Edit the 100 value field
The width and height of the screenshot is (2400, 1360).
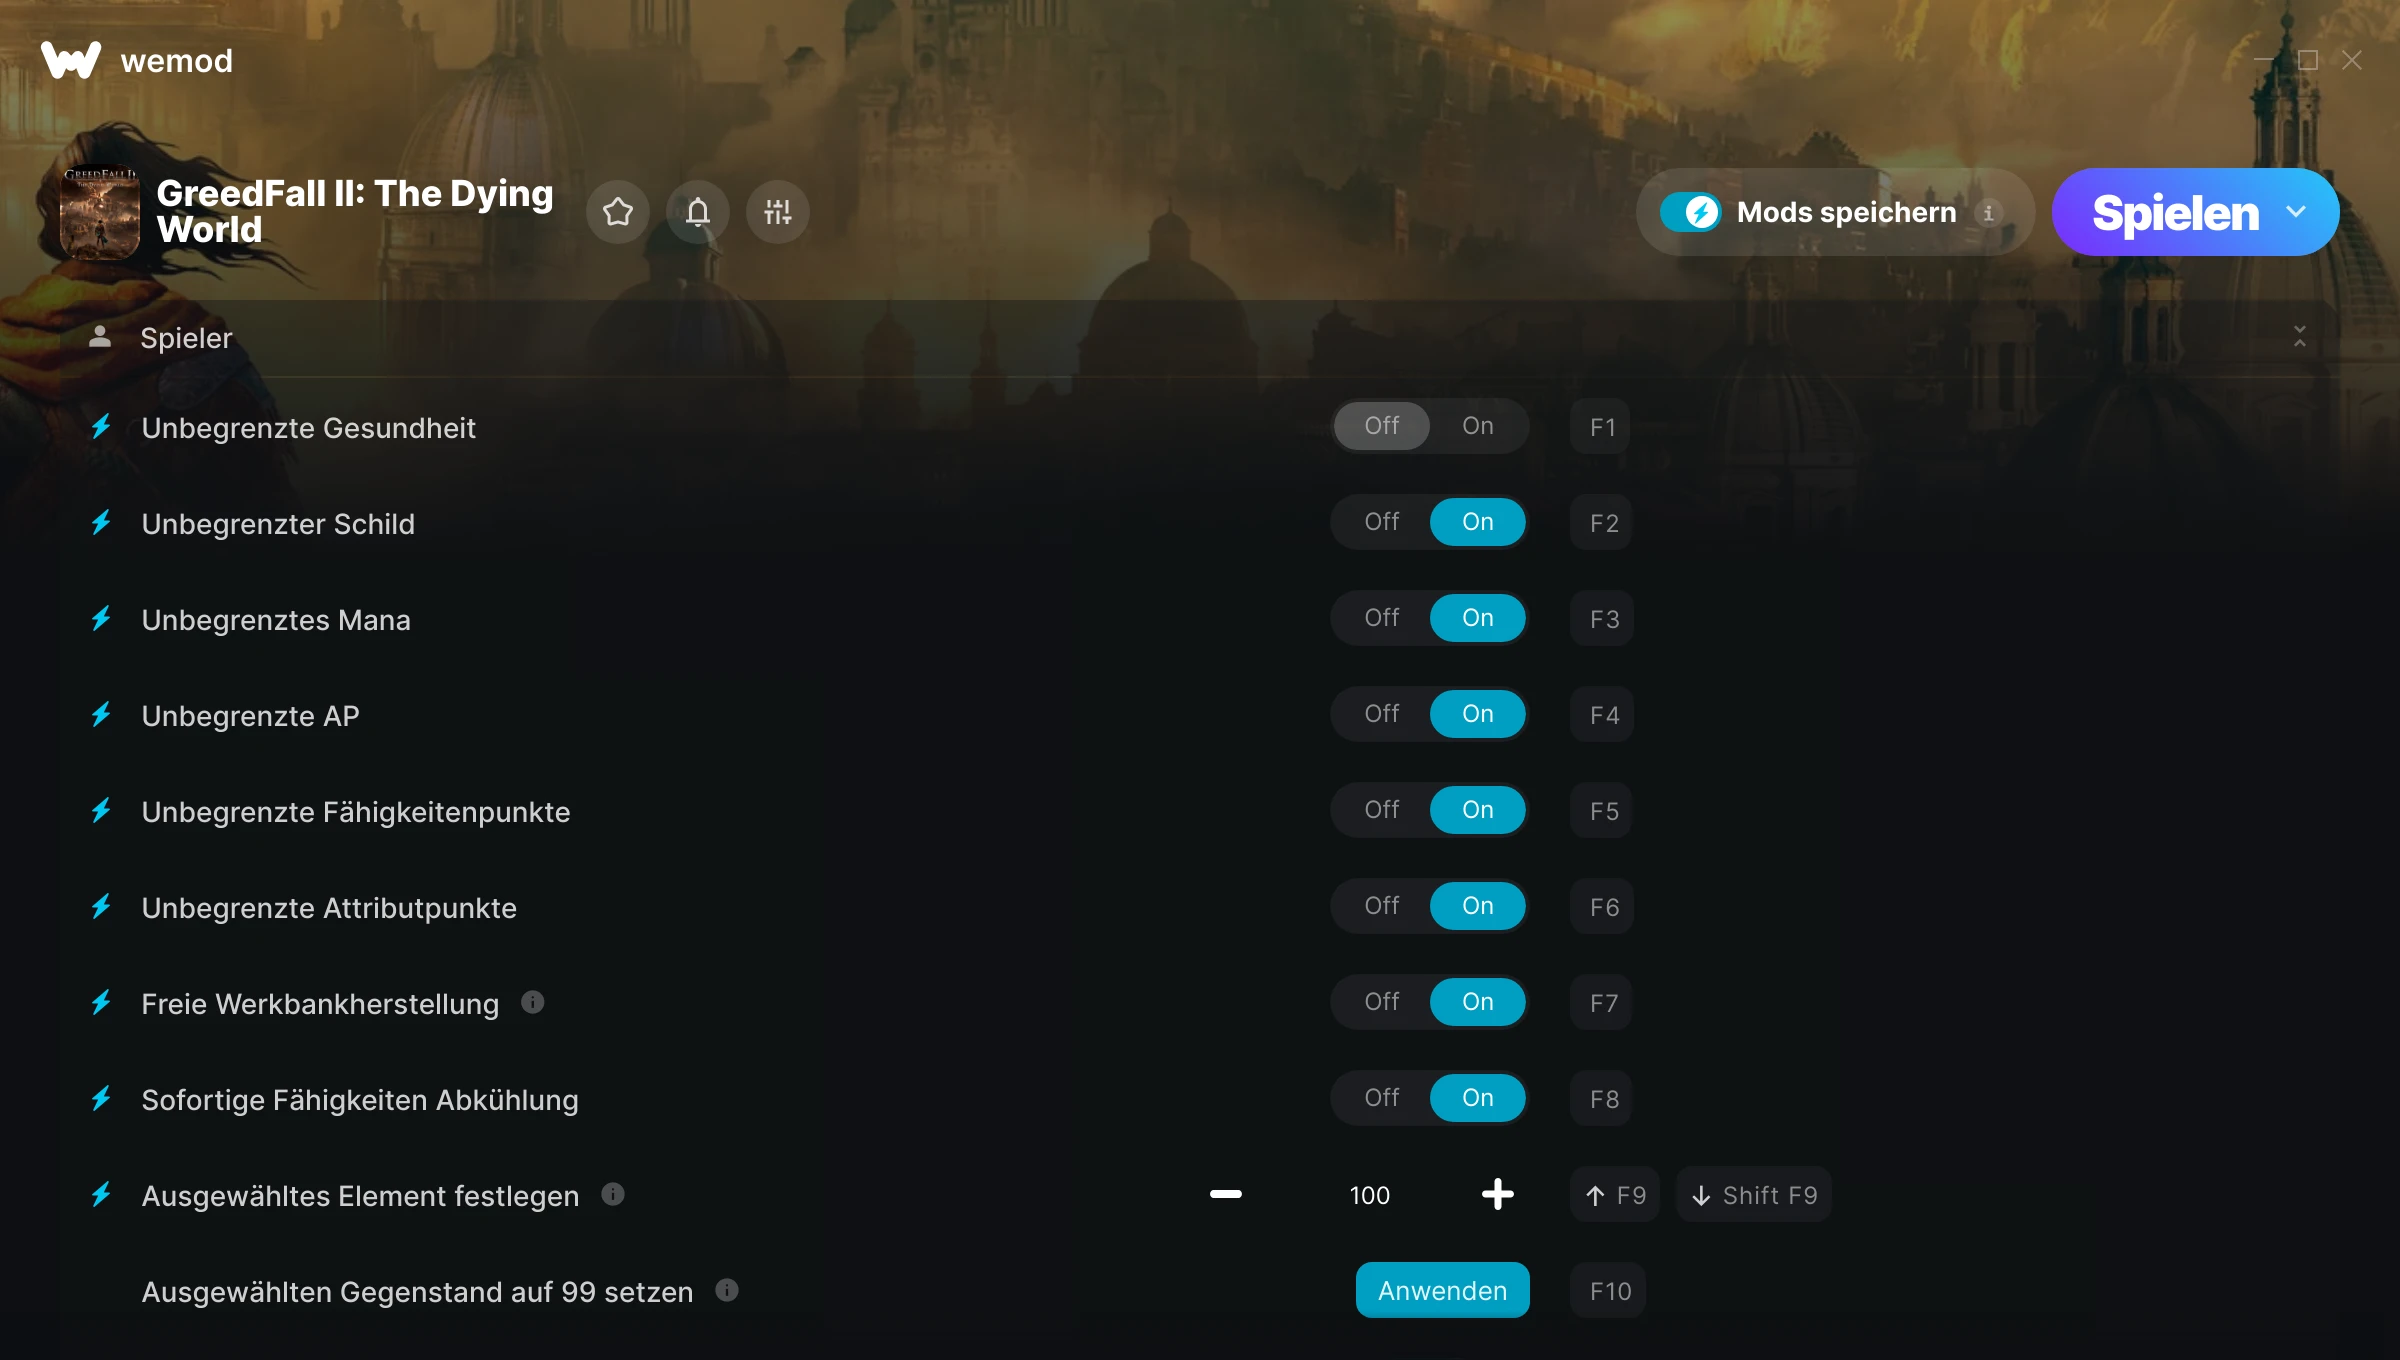click(1369, 1195)
